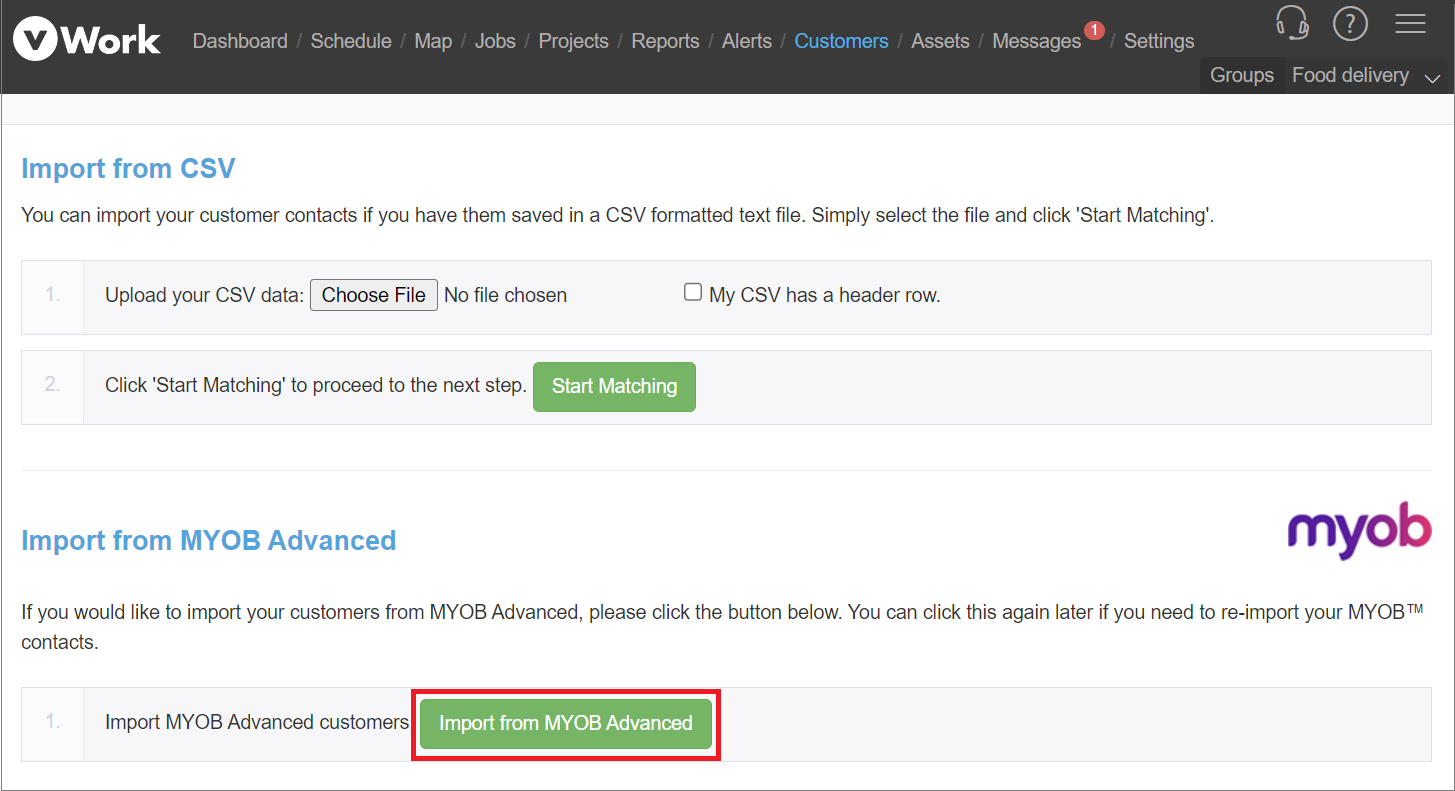The image size is (1455, 791).
Task: Open the headset support icon
Action: [x=1292, y=22]
